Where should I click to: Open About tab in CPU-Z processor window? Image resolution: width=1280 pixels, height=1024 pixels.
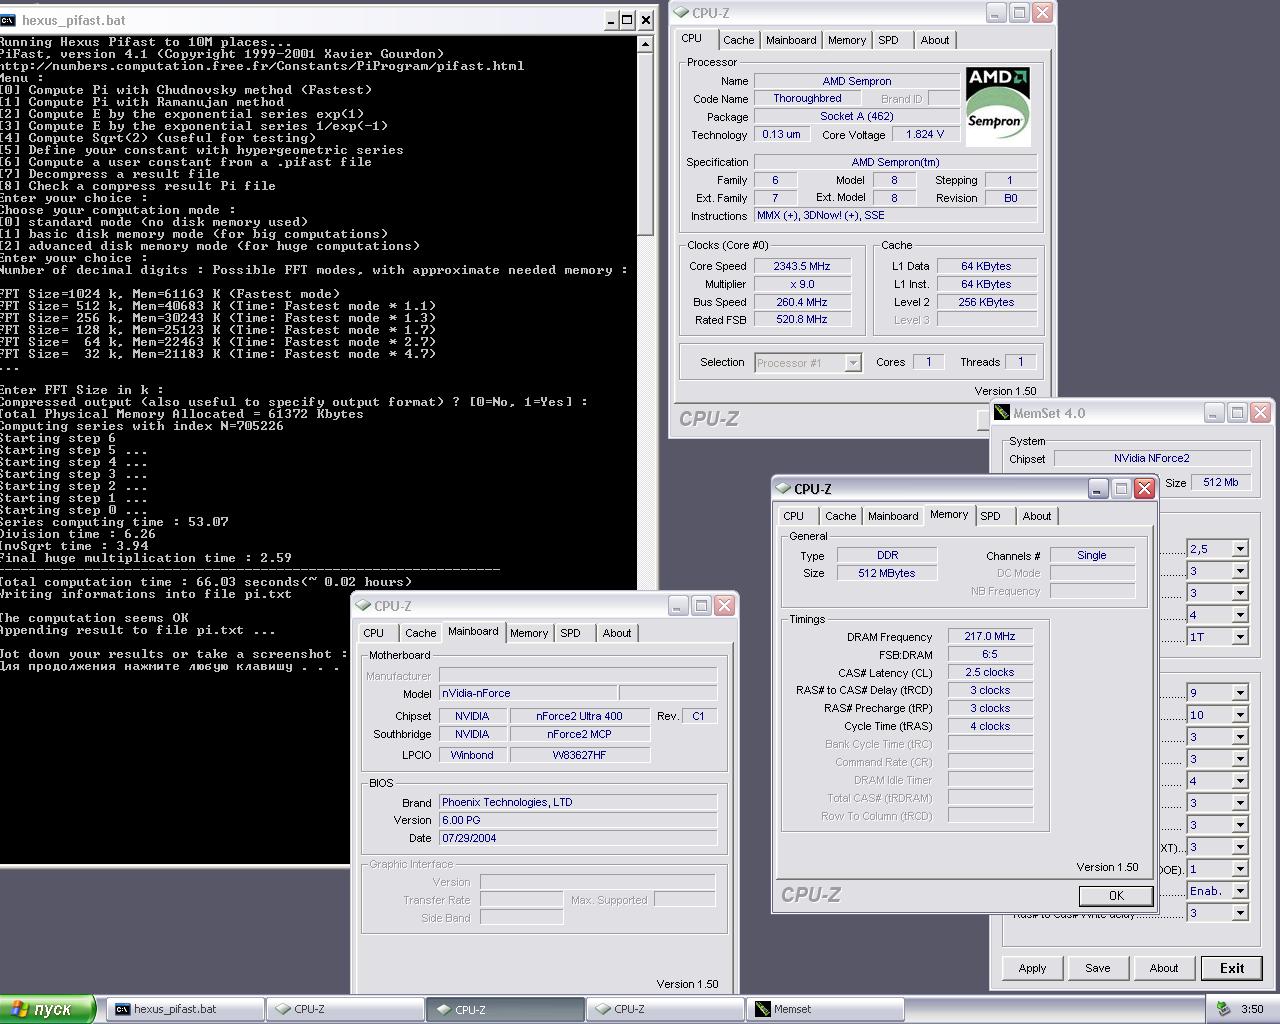pos(935,40)
